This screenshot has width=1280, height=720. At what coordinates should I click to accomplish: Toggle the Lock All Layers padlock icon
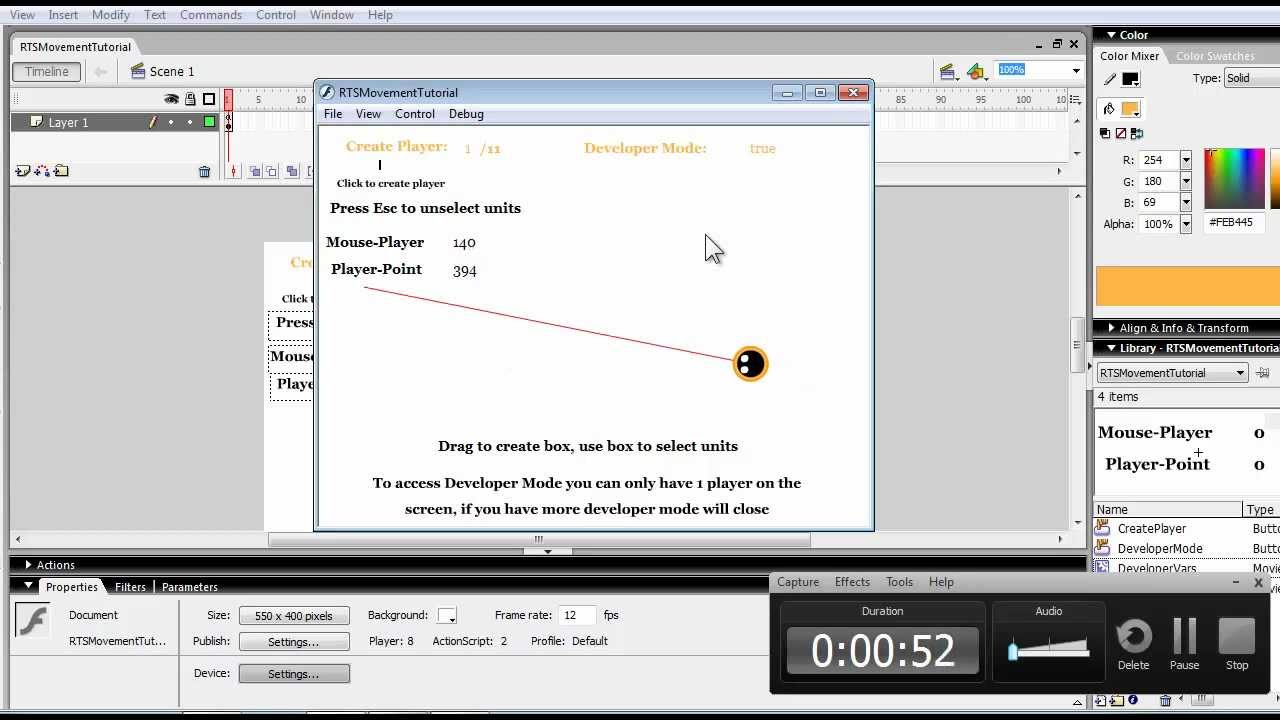190,99
